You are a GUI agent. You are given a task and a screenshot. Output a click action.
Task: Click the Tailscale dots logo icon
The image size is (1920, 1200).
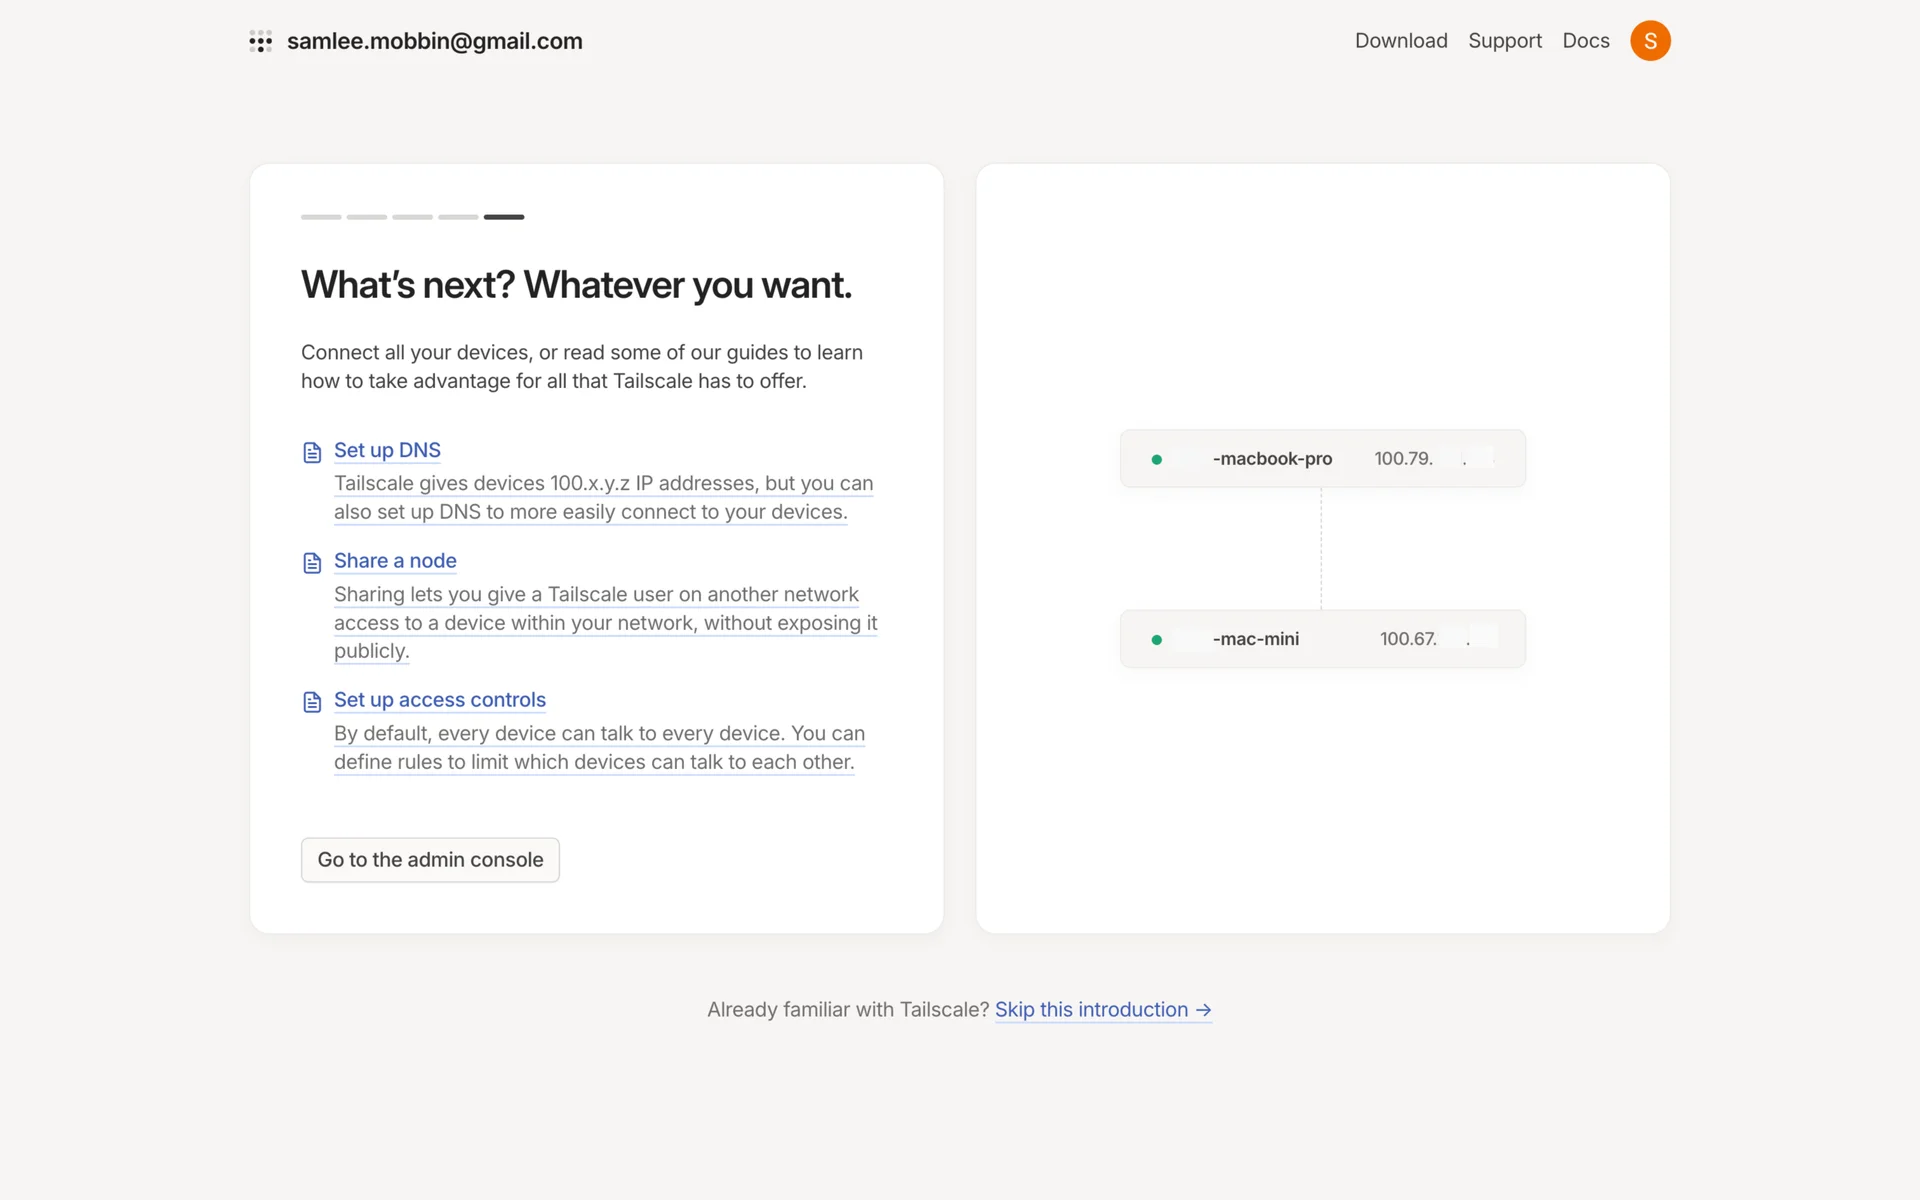click(260, 41)
